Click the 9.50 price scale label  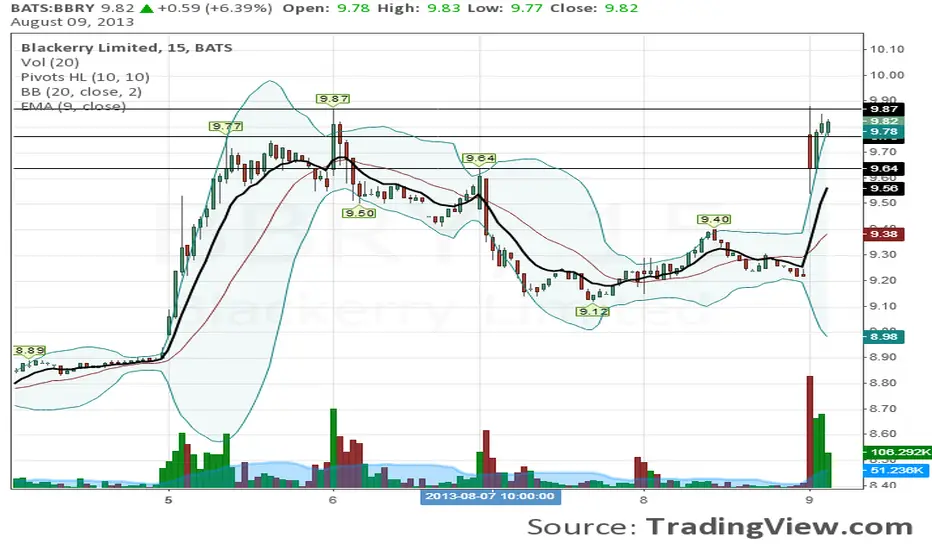(884, 203)
